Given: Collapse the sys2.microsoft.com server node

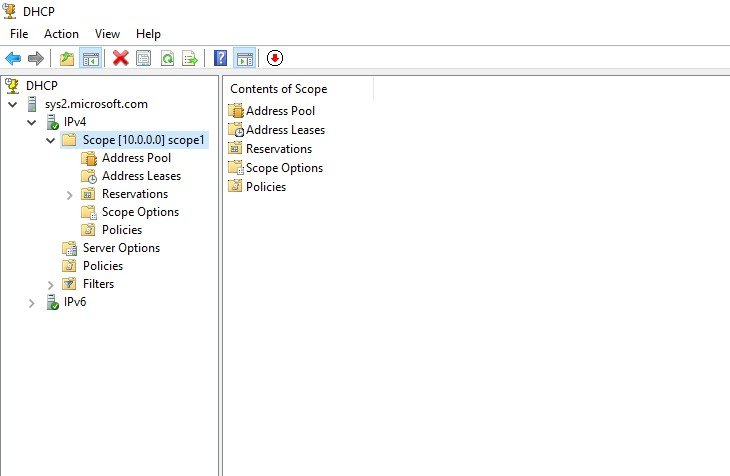Looking at the screenshot, I should [x=13, y=104].
